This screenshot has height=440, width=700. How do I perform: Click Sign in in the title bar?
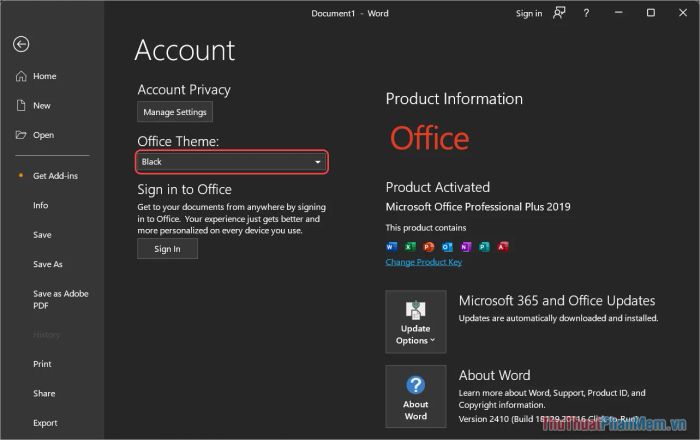(529, 13)
